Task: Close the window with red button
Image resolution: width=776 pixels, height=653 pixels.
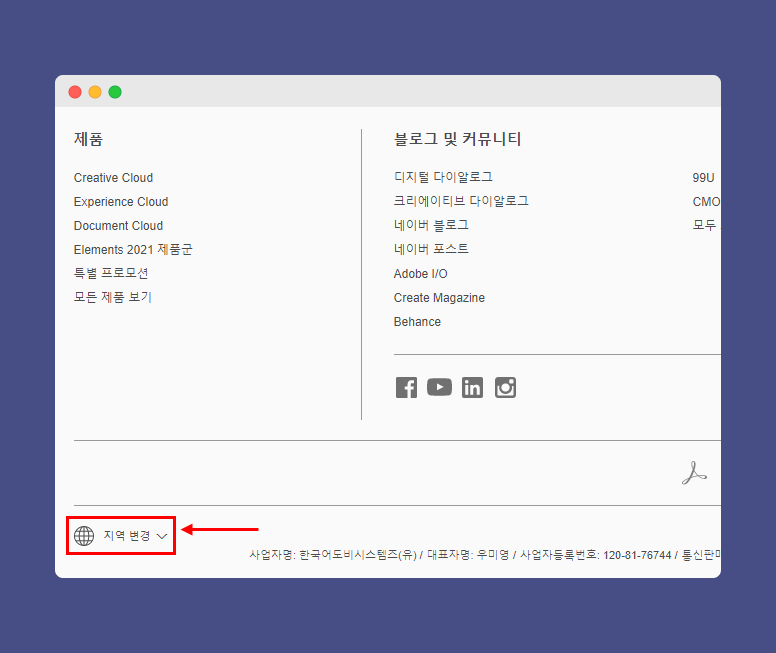Action: pyautogui.click(x=75, y=92)
